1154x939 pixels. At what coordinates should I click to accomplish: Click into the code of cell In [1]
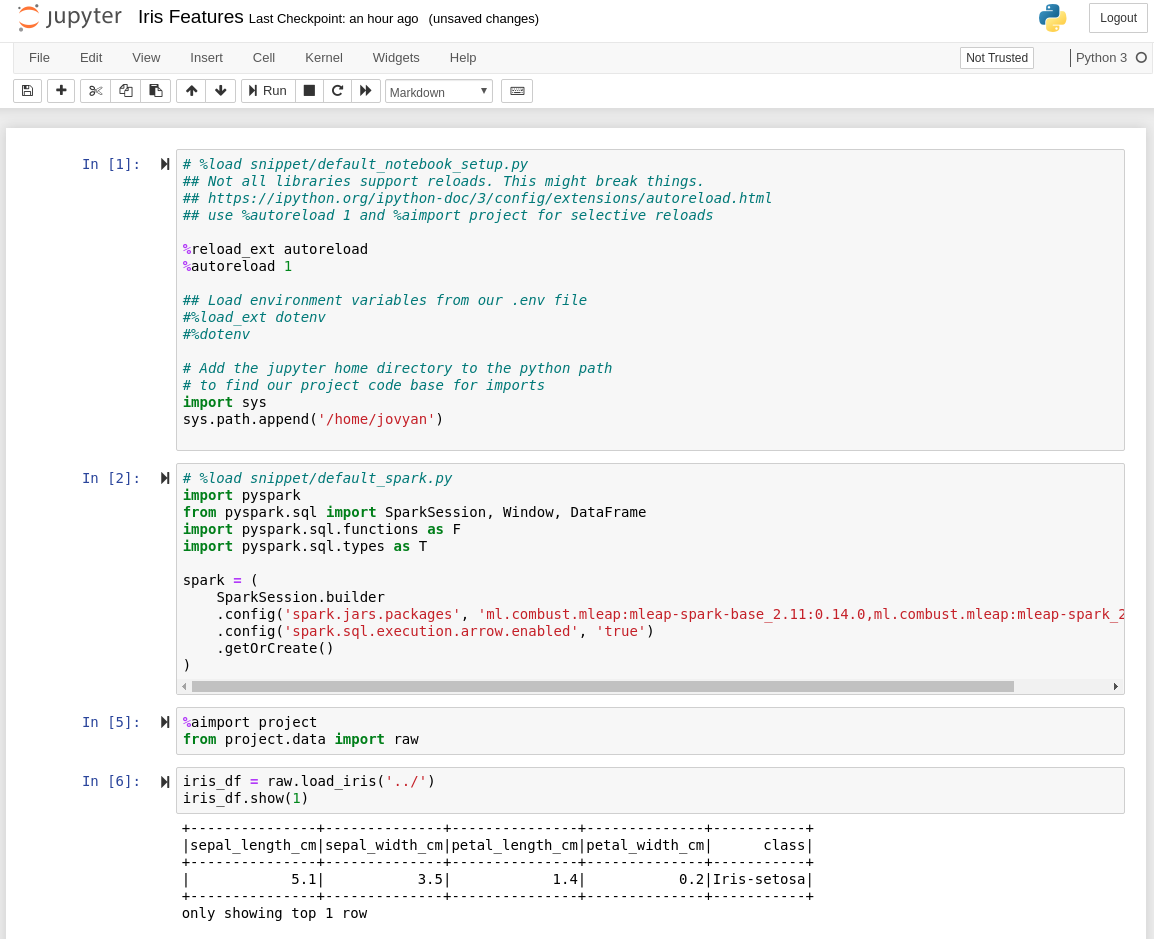pyautogui.click(x=650, y=300)
